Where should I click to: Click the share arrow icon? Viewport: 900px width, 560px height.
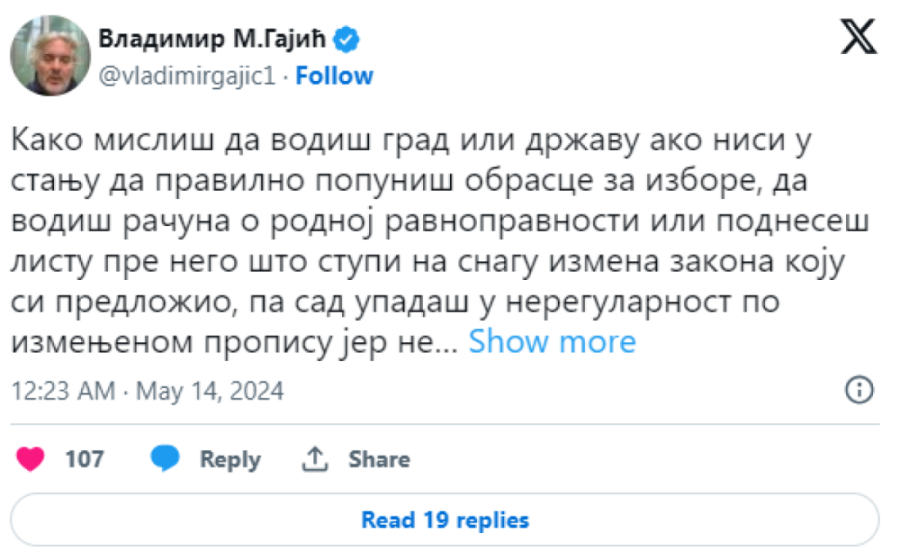315,459
